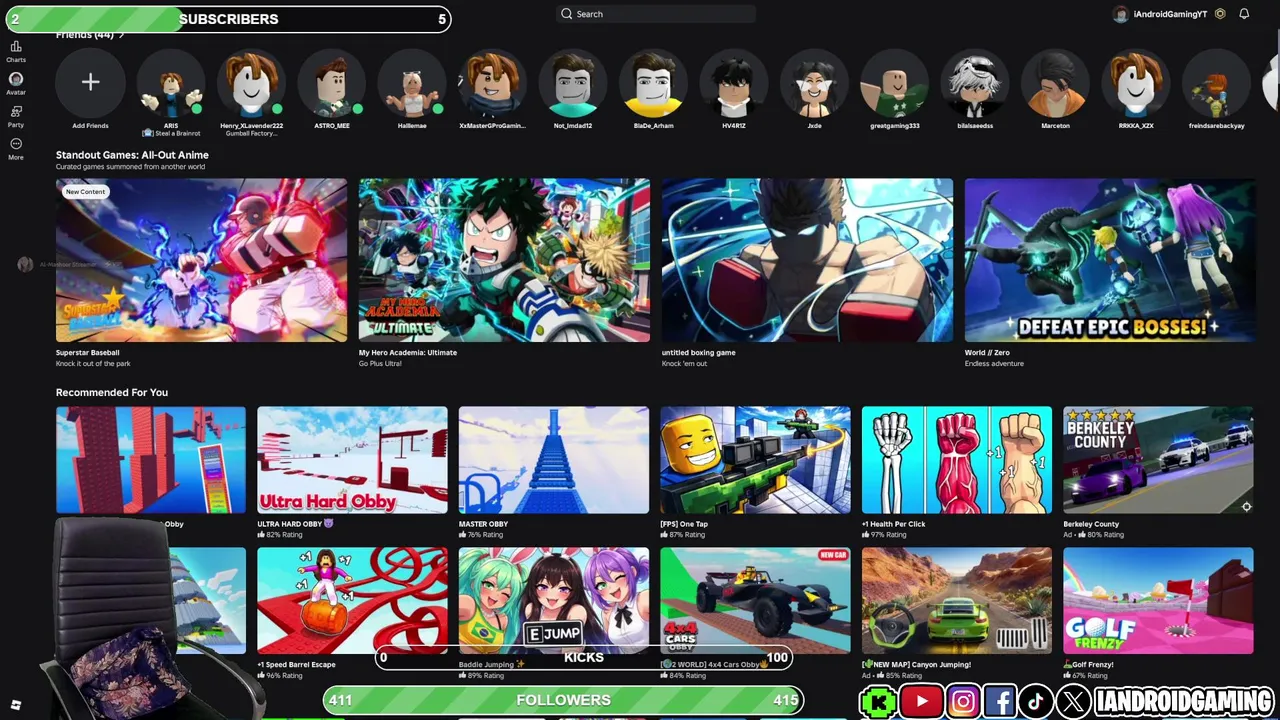Click ARIS's Steal a Brainrot status
The image size is (1280, 720).
pos(172,133)
